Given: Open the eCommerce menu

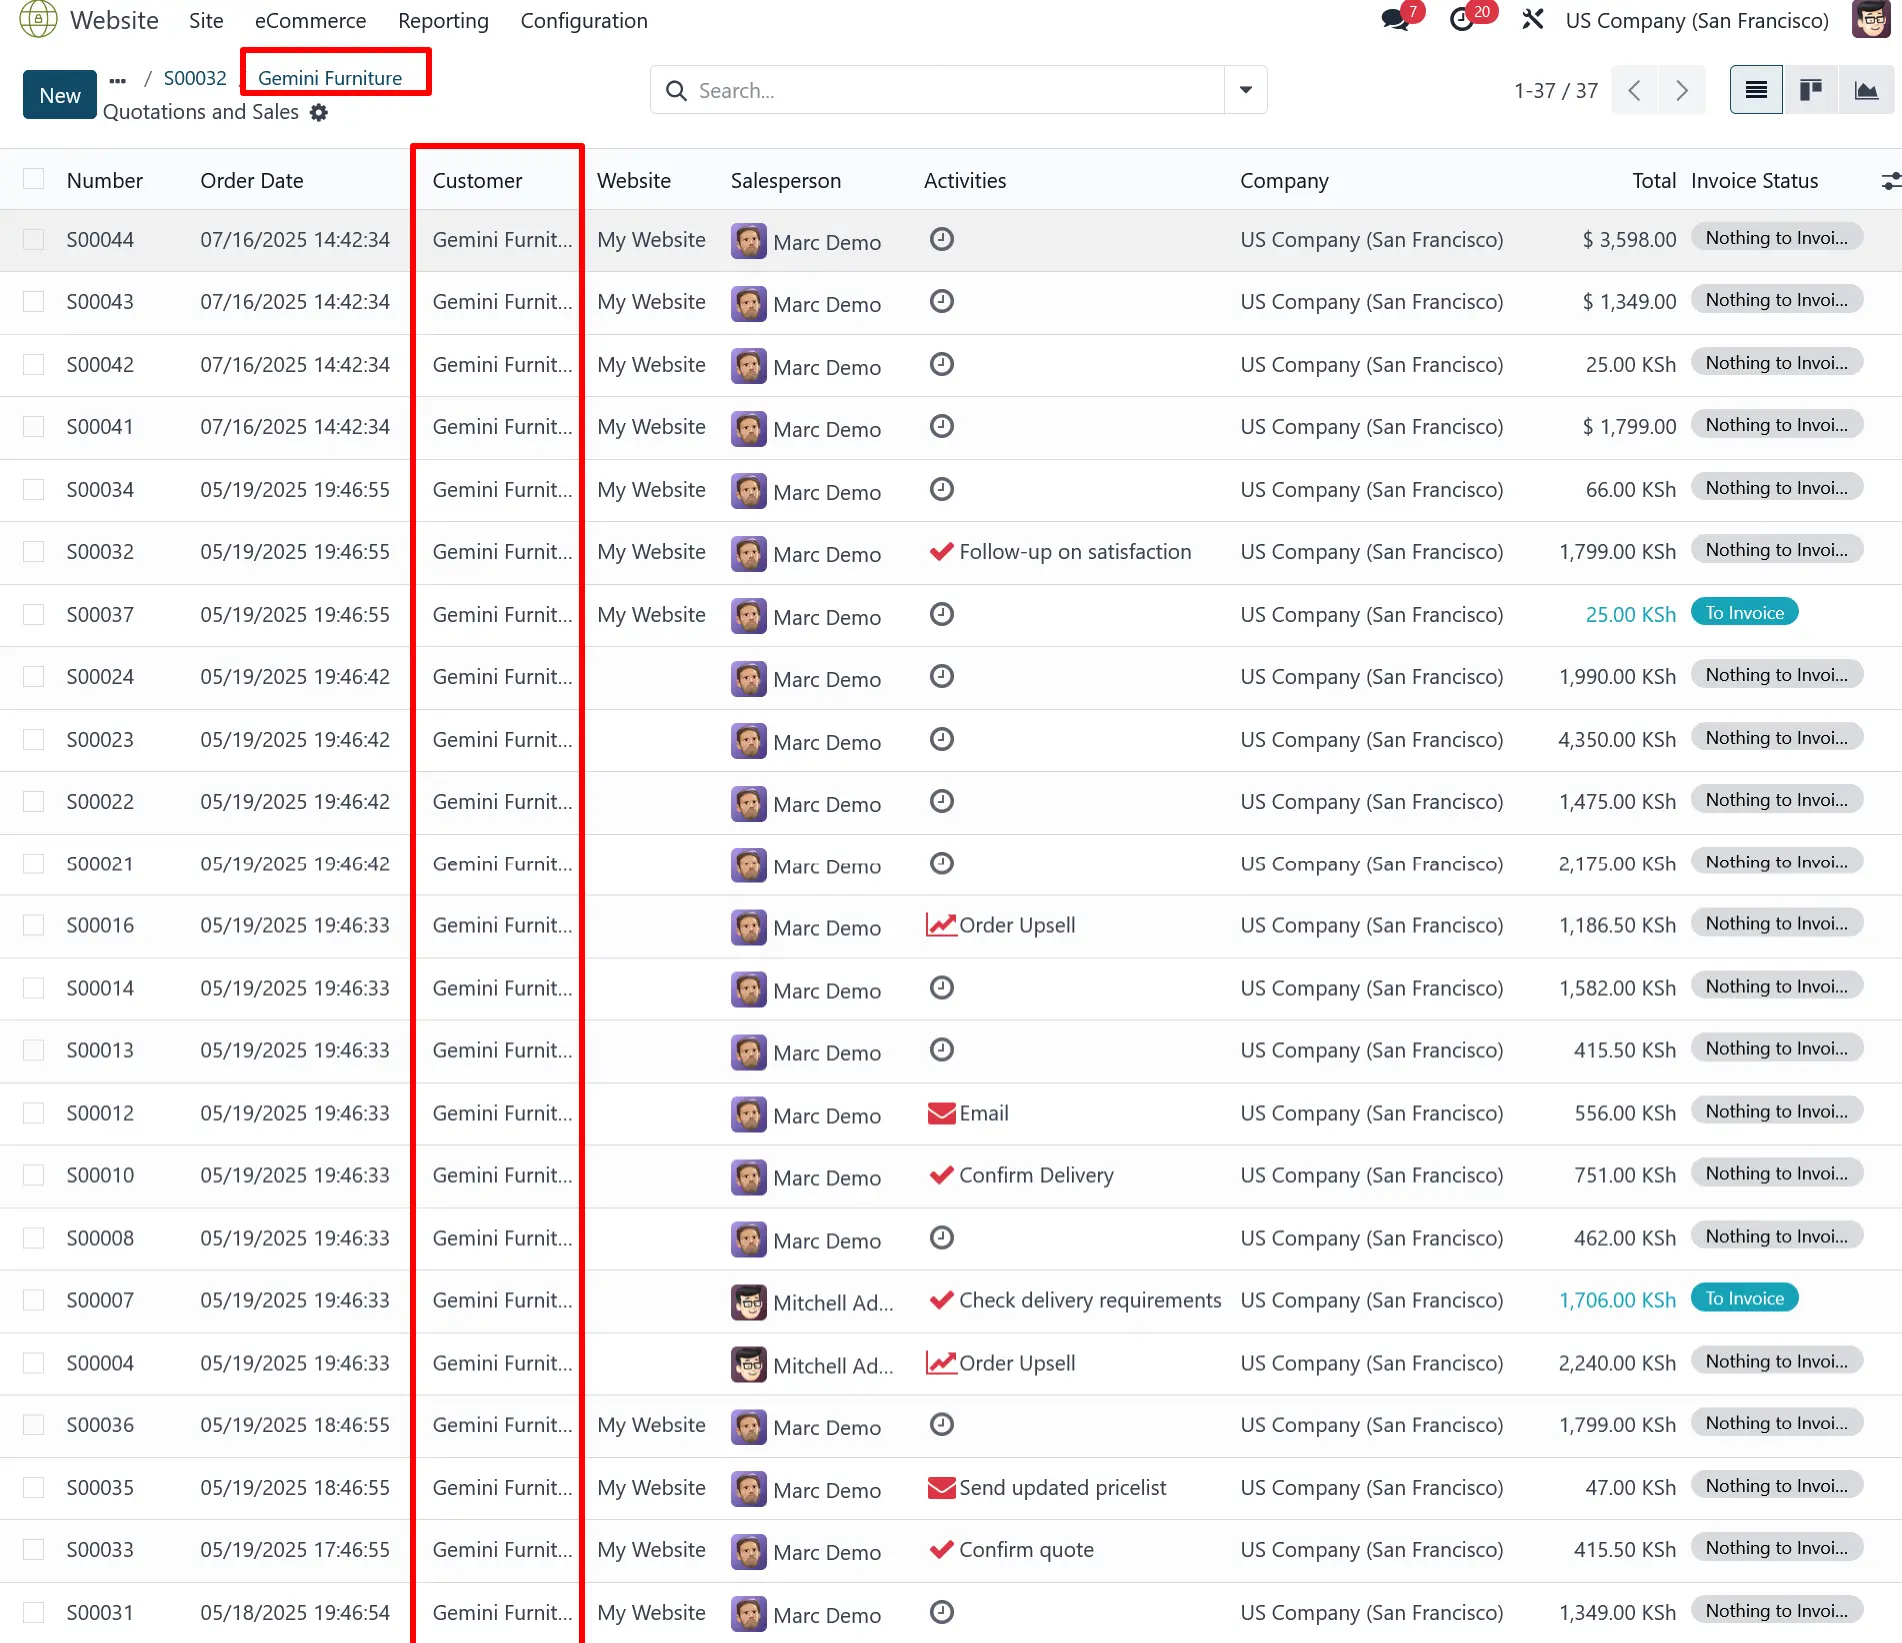Looking at the screenshot, I should click(310, 21).
